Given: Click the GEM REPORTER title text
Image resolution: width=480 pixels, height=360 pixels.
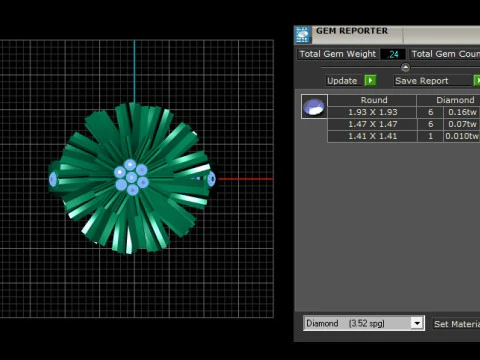Looking at the screenshot, I should click(352, 31).
